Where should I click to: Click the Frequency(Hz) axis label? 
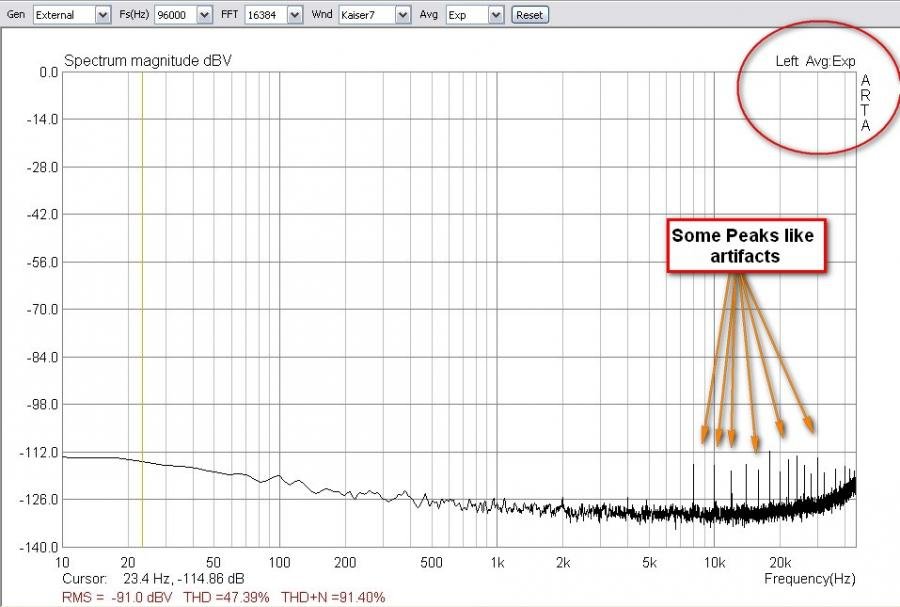[810, 578]
